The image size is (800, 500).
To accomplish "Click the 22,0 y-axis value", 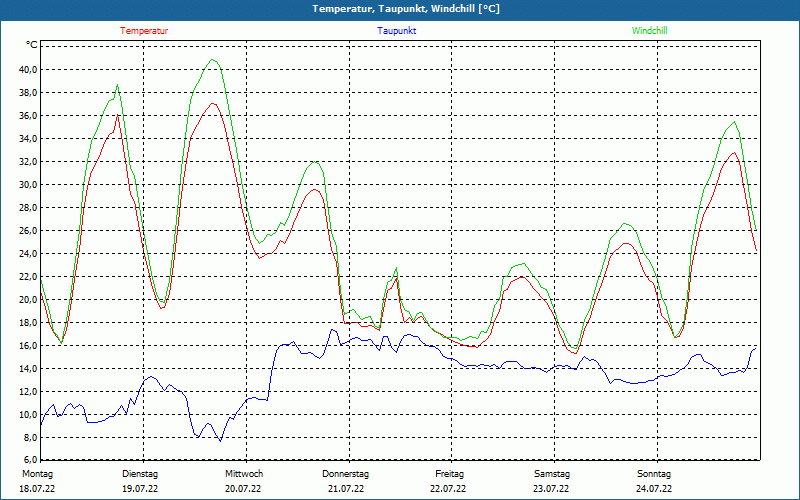I will (x=29, y=276).
